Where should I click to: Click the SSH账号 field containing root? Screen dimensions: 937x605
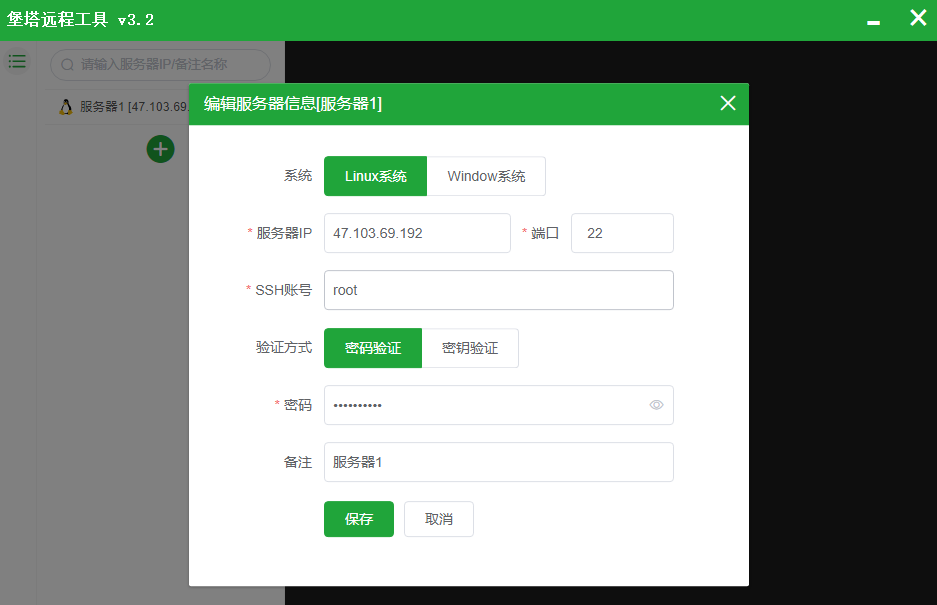point(498,290)
